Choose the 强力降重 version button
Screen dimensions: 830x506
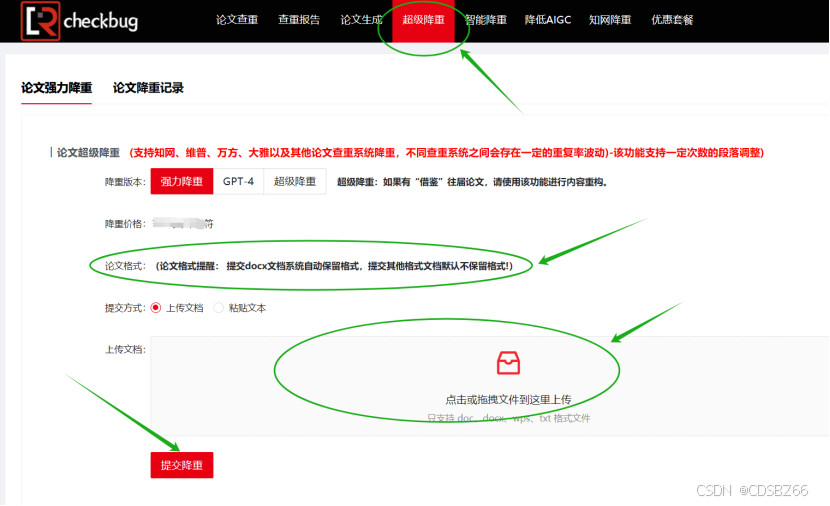click(182, 182)
